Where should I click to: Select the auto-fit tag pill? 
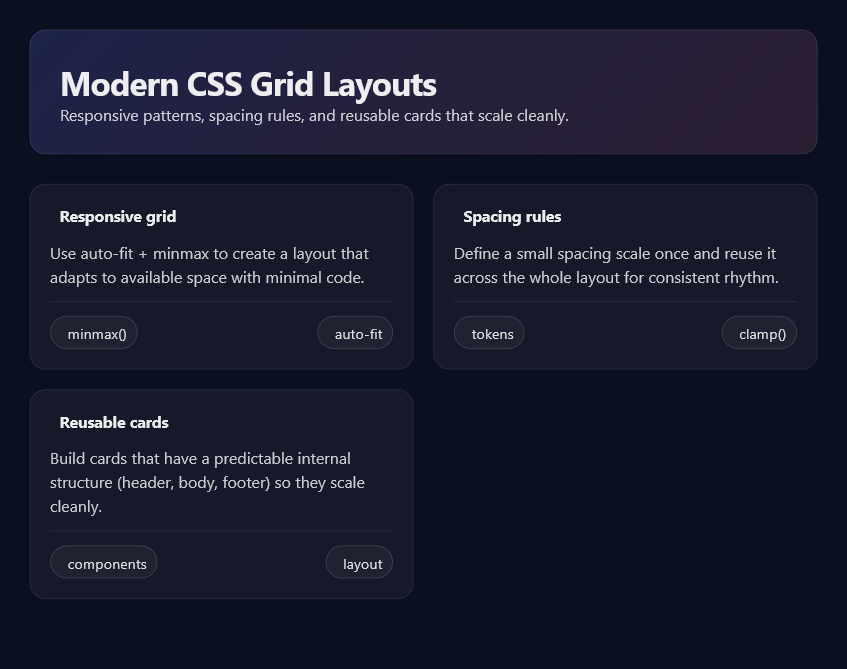pos(356,334)
